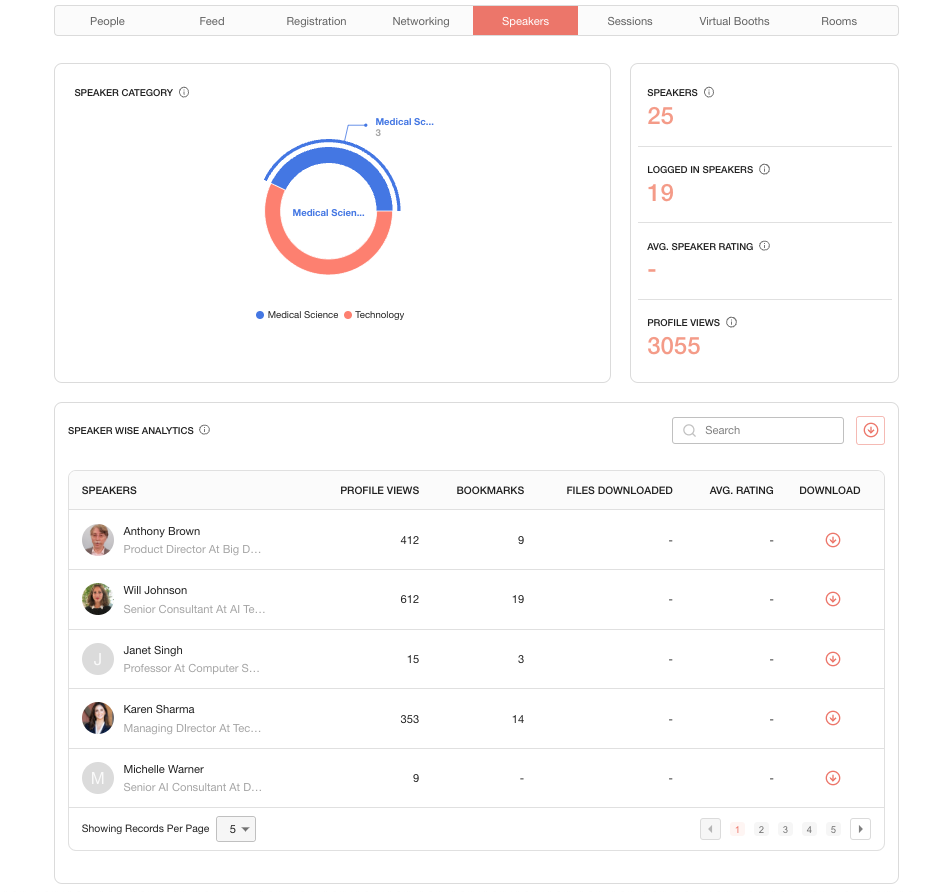Go to previous page arrow

click(x=710, y=829)
